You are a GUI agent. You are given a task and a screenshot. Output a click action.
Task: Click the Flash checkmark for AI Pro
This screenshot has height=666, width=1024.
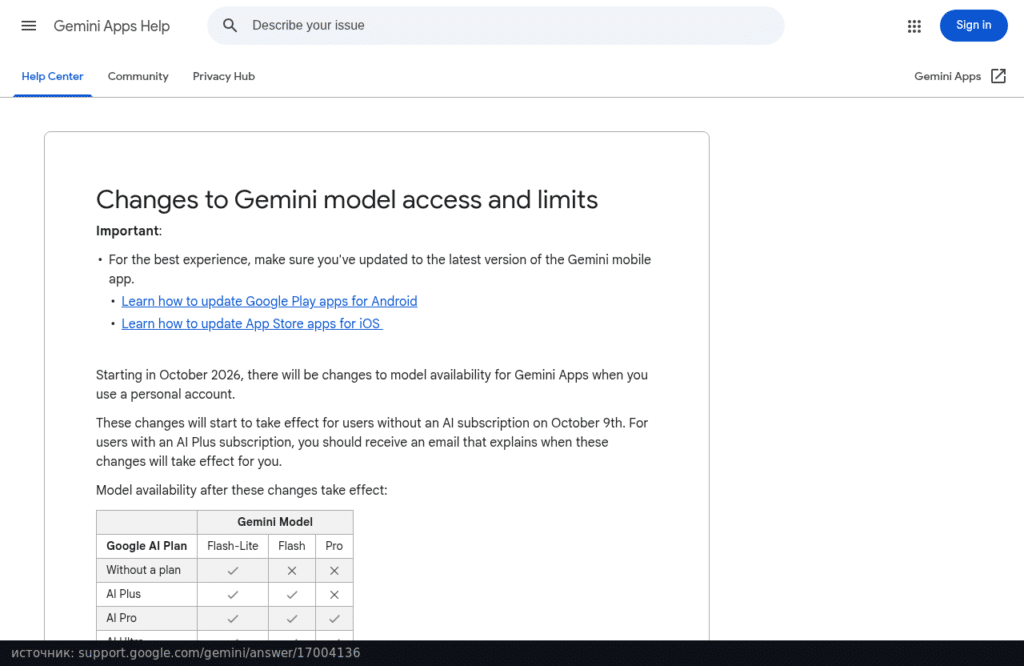[x=292, y=618]
